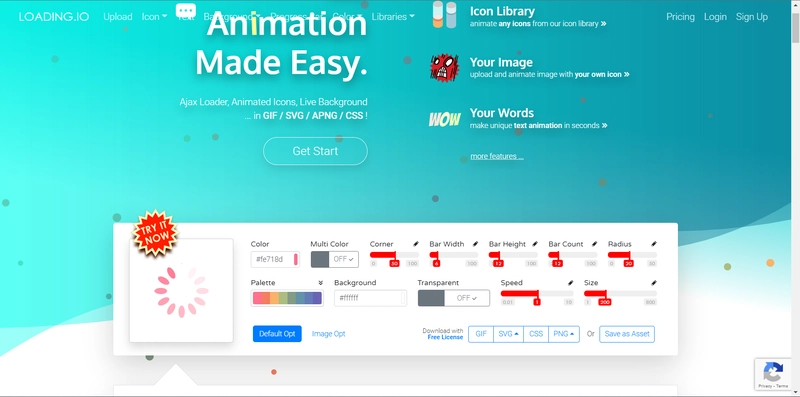This screenshot has width=800, height=397.
Task: Open the Libraries menu in navbar
Action: tap(393, 17)
